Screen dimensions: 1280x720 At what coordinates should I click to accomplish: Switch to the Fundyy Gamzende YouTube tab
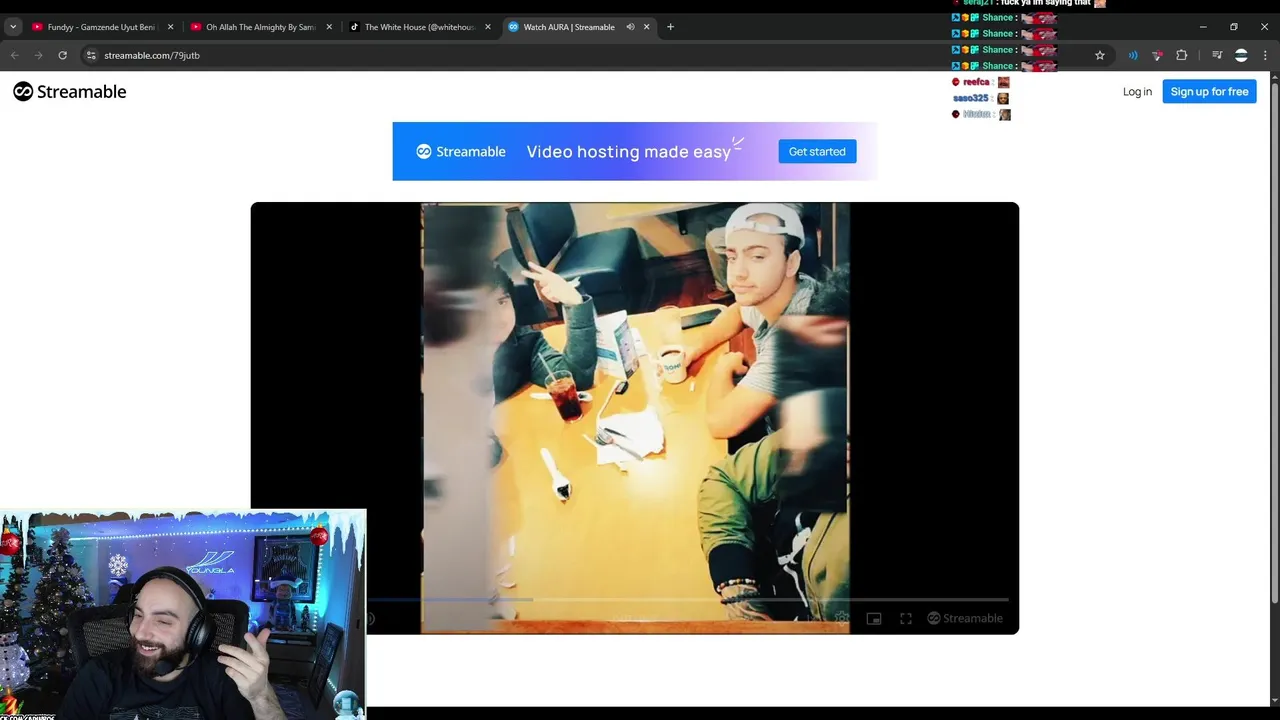(102, 27)
